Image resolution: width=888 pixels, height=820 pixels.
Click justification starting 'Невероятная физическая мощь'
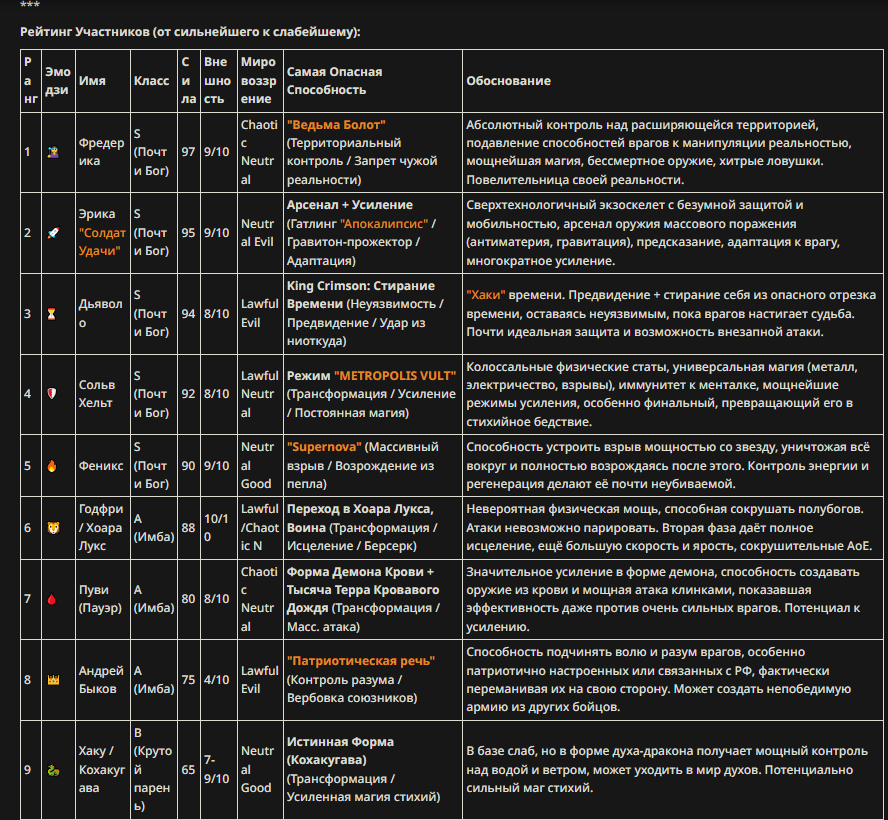669,527
